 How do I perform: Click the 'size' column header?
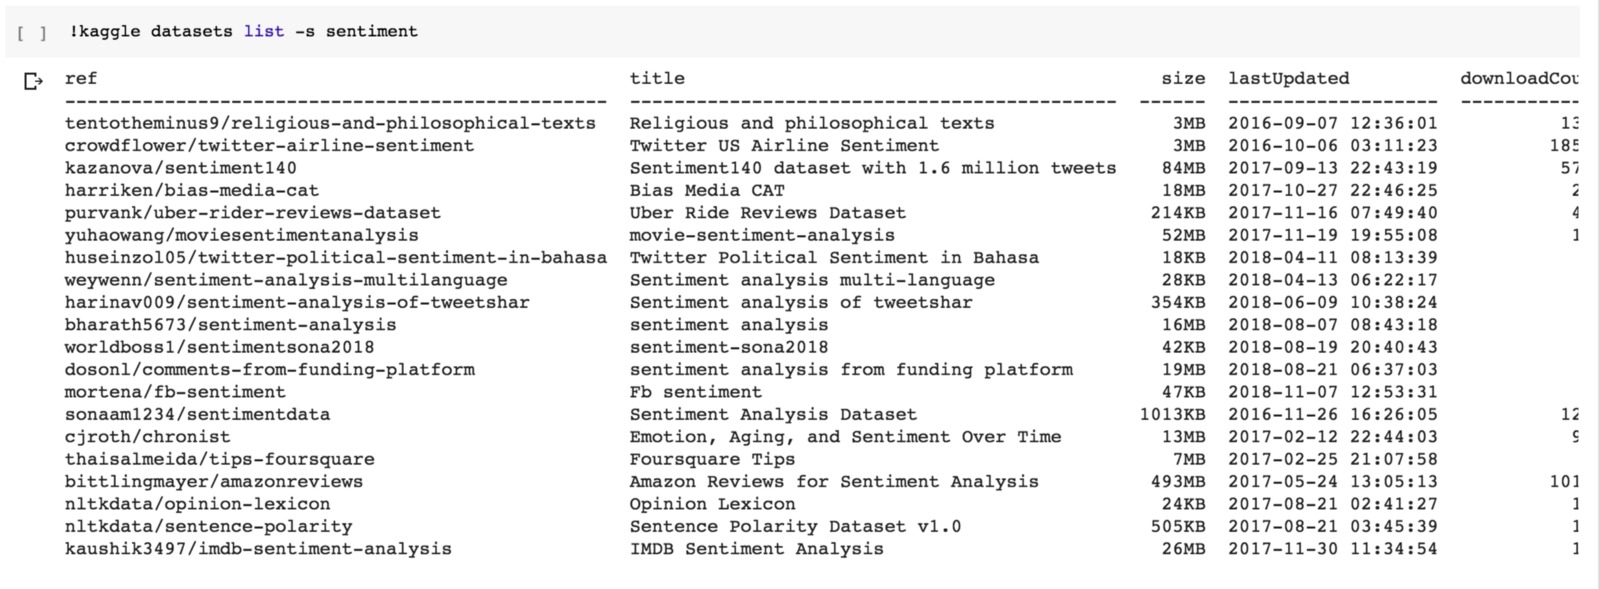point(1183,78)
